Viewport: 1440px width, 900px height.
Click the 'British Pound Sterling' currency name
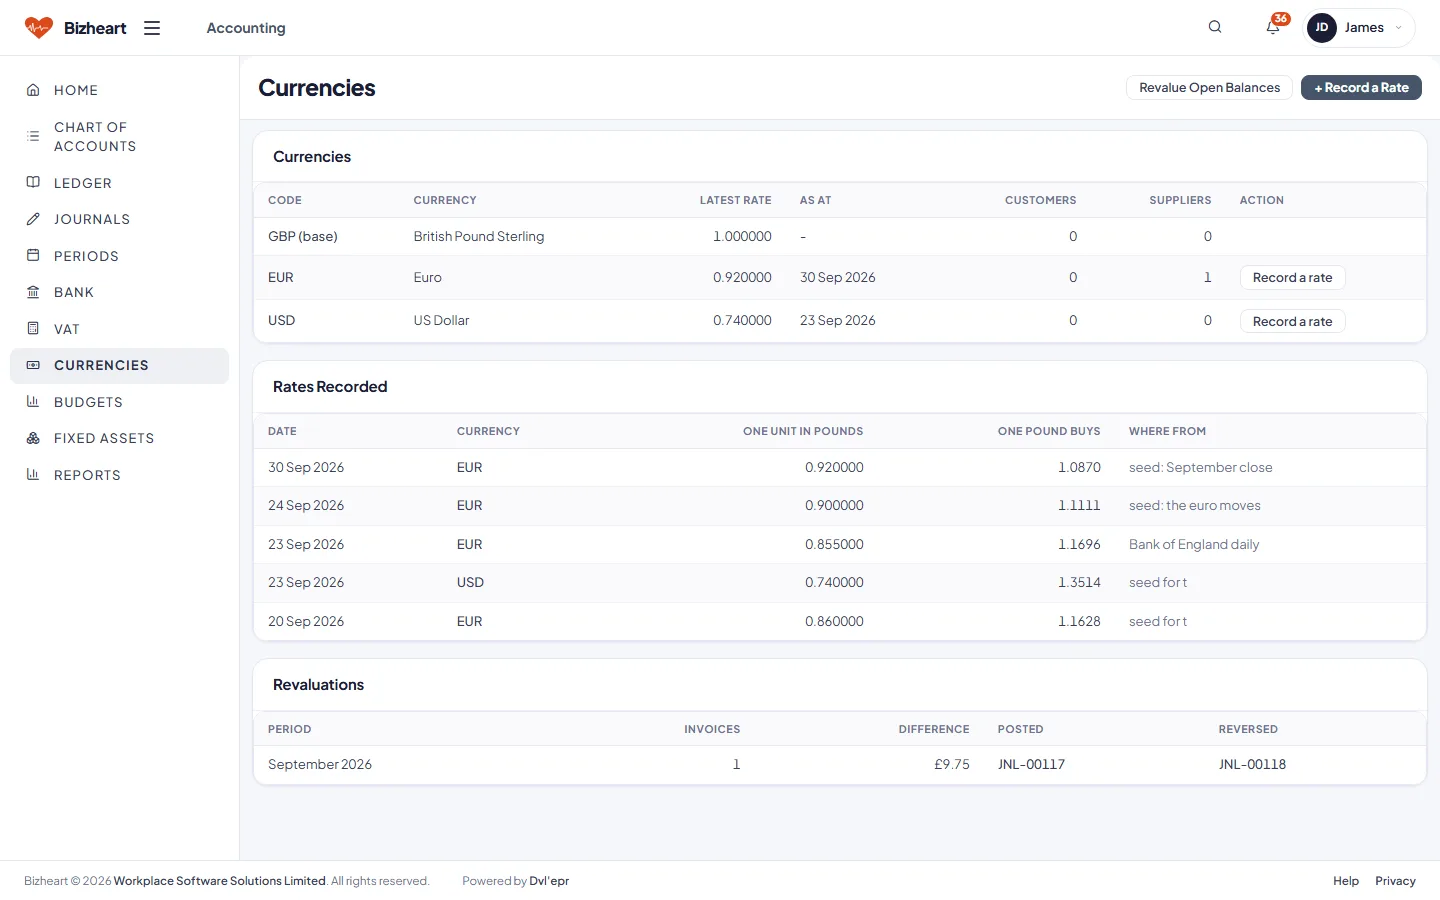pos(479,236)
